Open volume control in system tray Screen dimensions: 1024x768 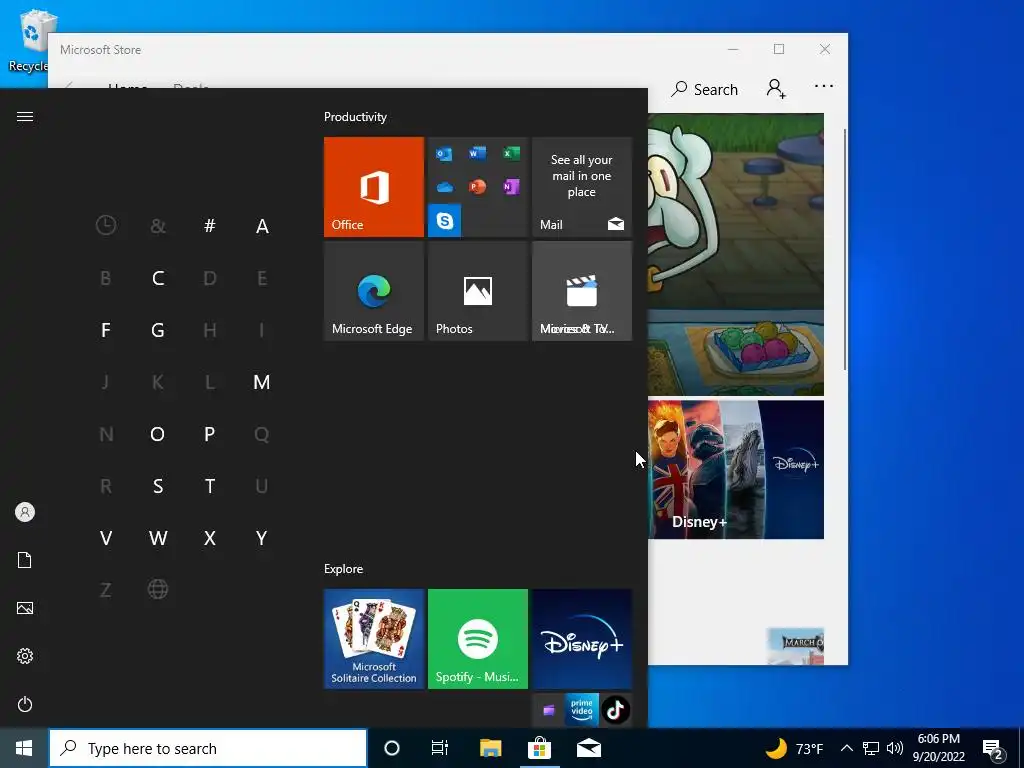895,748
